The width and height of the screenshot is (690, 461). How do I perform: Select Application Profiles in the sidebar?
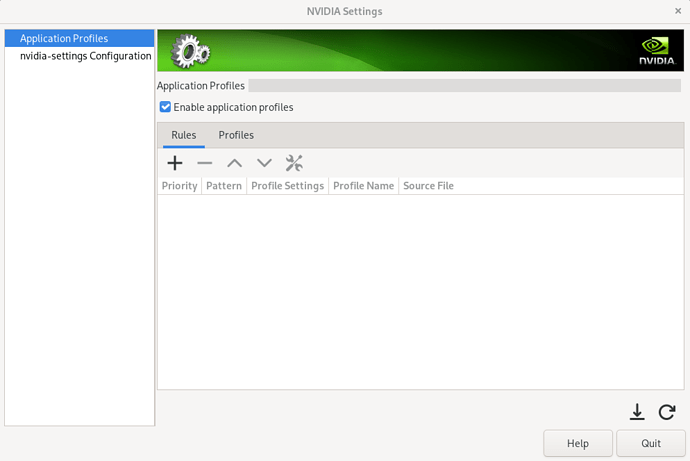(x=64, y=38)
